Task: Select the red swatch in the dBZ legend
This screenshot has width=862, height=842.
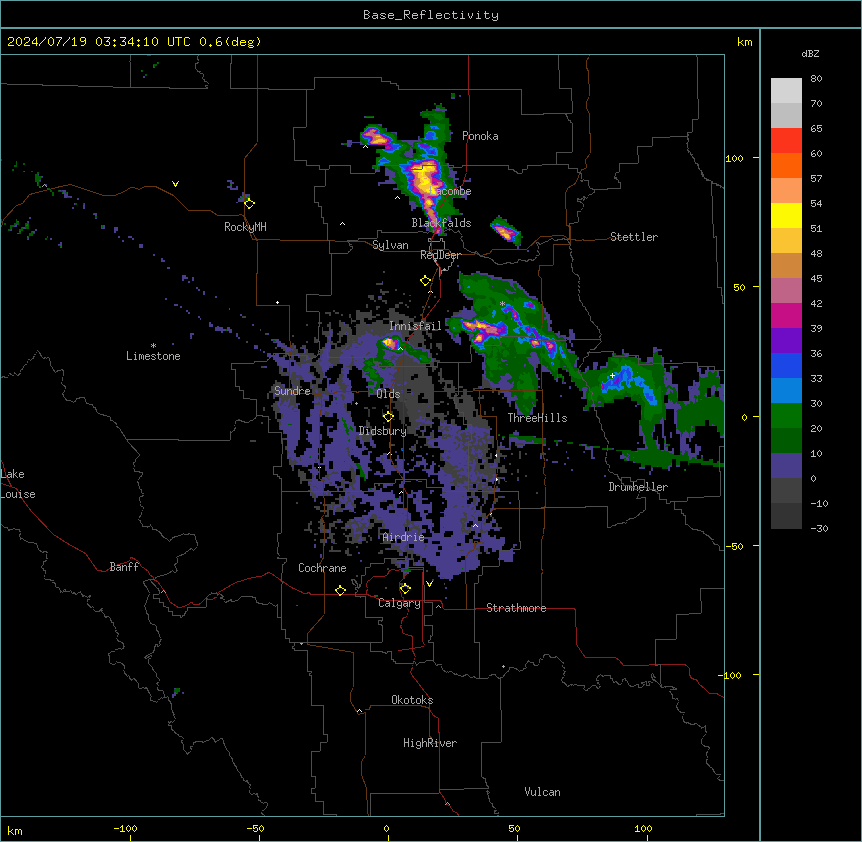Action: tap(786, 140)
